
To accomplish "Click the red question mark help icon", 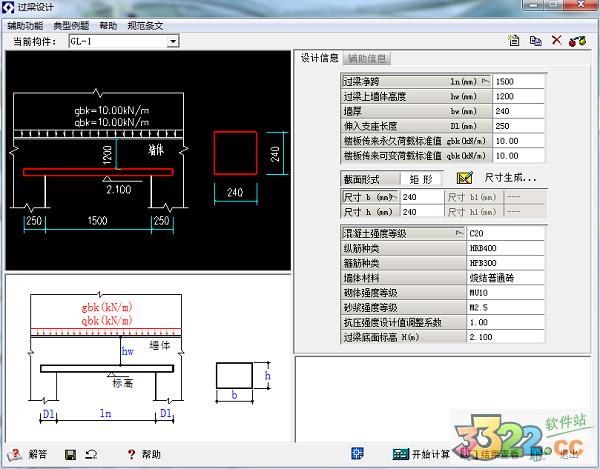I will point(131,454).
